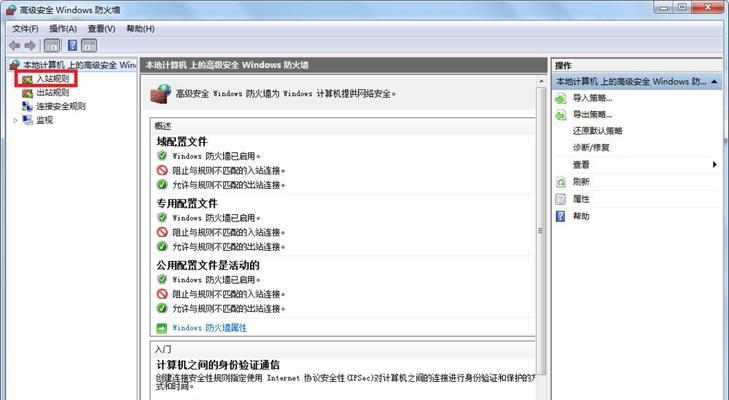Open the 操作(A) menu
The image size is (729, 400).
click(x=63, y=28)
